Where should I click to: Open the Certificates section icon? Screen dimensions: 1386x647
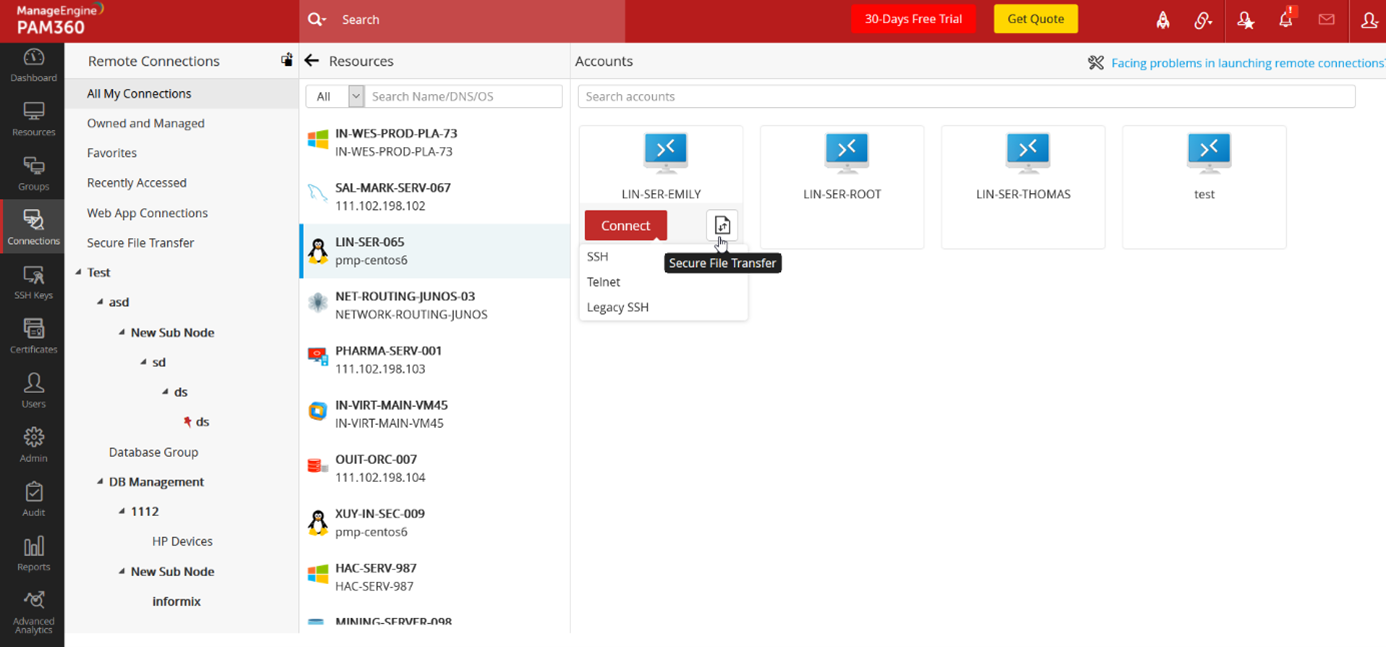coord(33,335)
